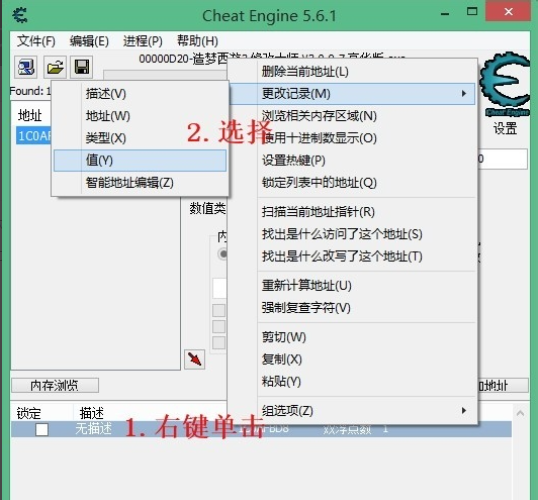The width and height of the screenshot is (538, 500).
Task: Click the open process computer icon
Action: click(26, 67)
